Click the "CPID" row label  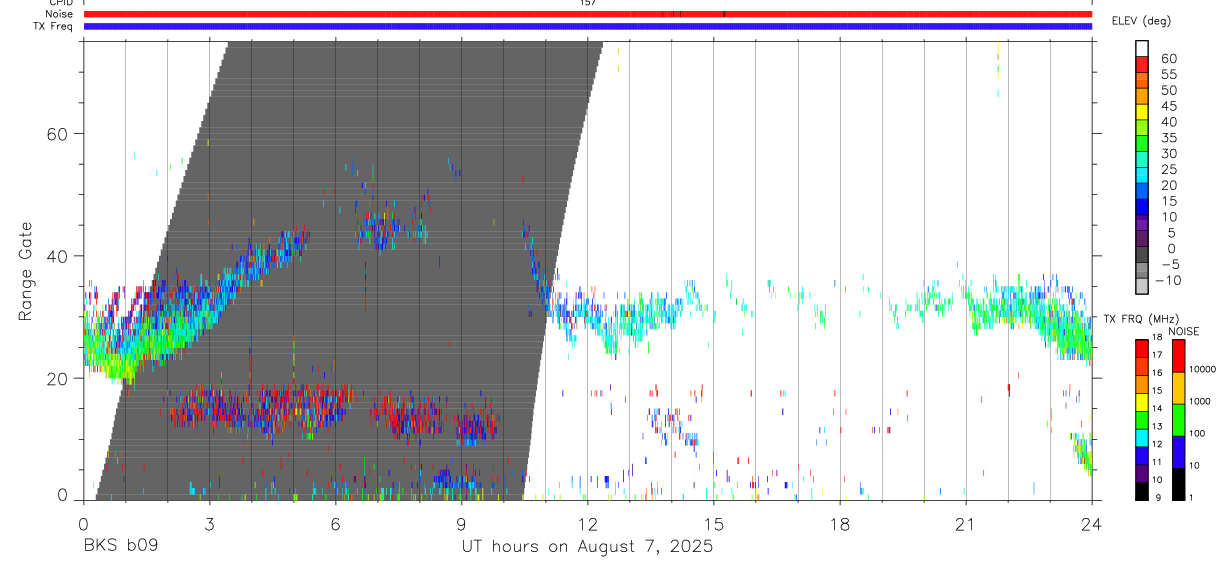(x=60, y=3)
